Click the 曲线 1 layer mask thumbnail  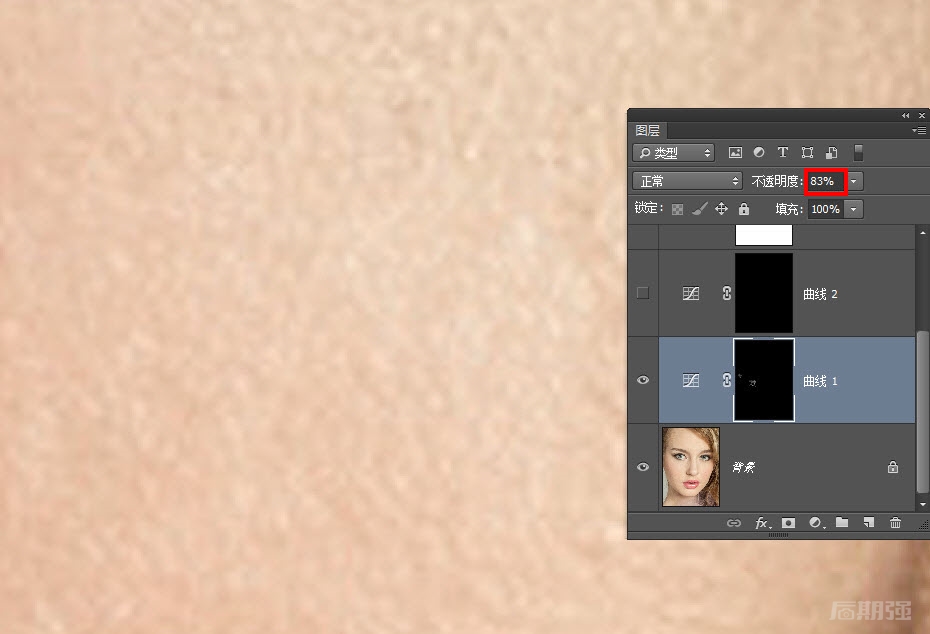[764, 380]
